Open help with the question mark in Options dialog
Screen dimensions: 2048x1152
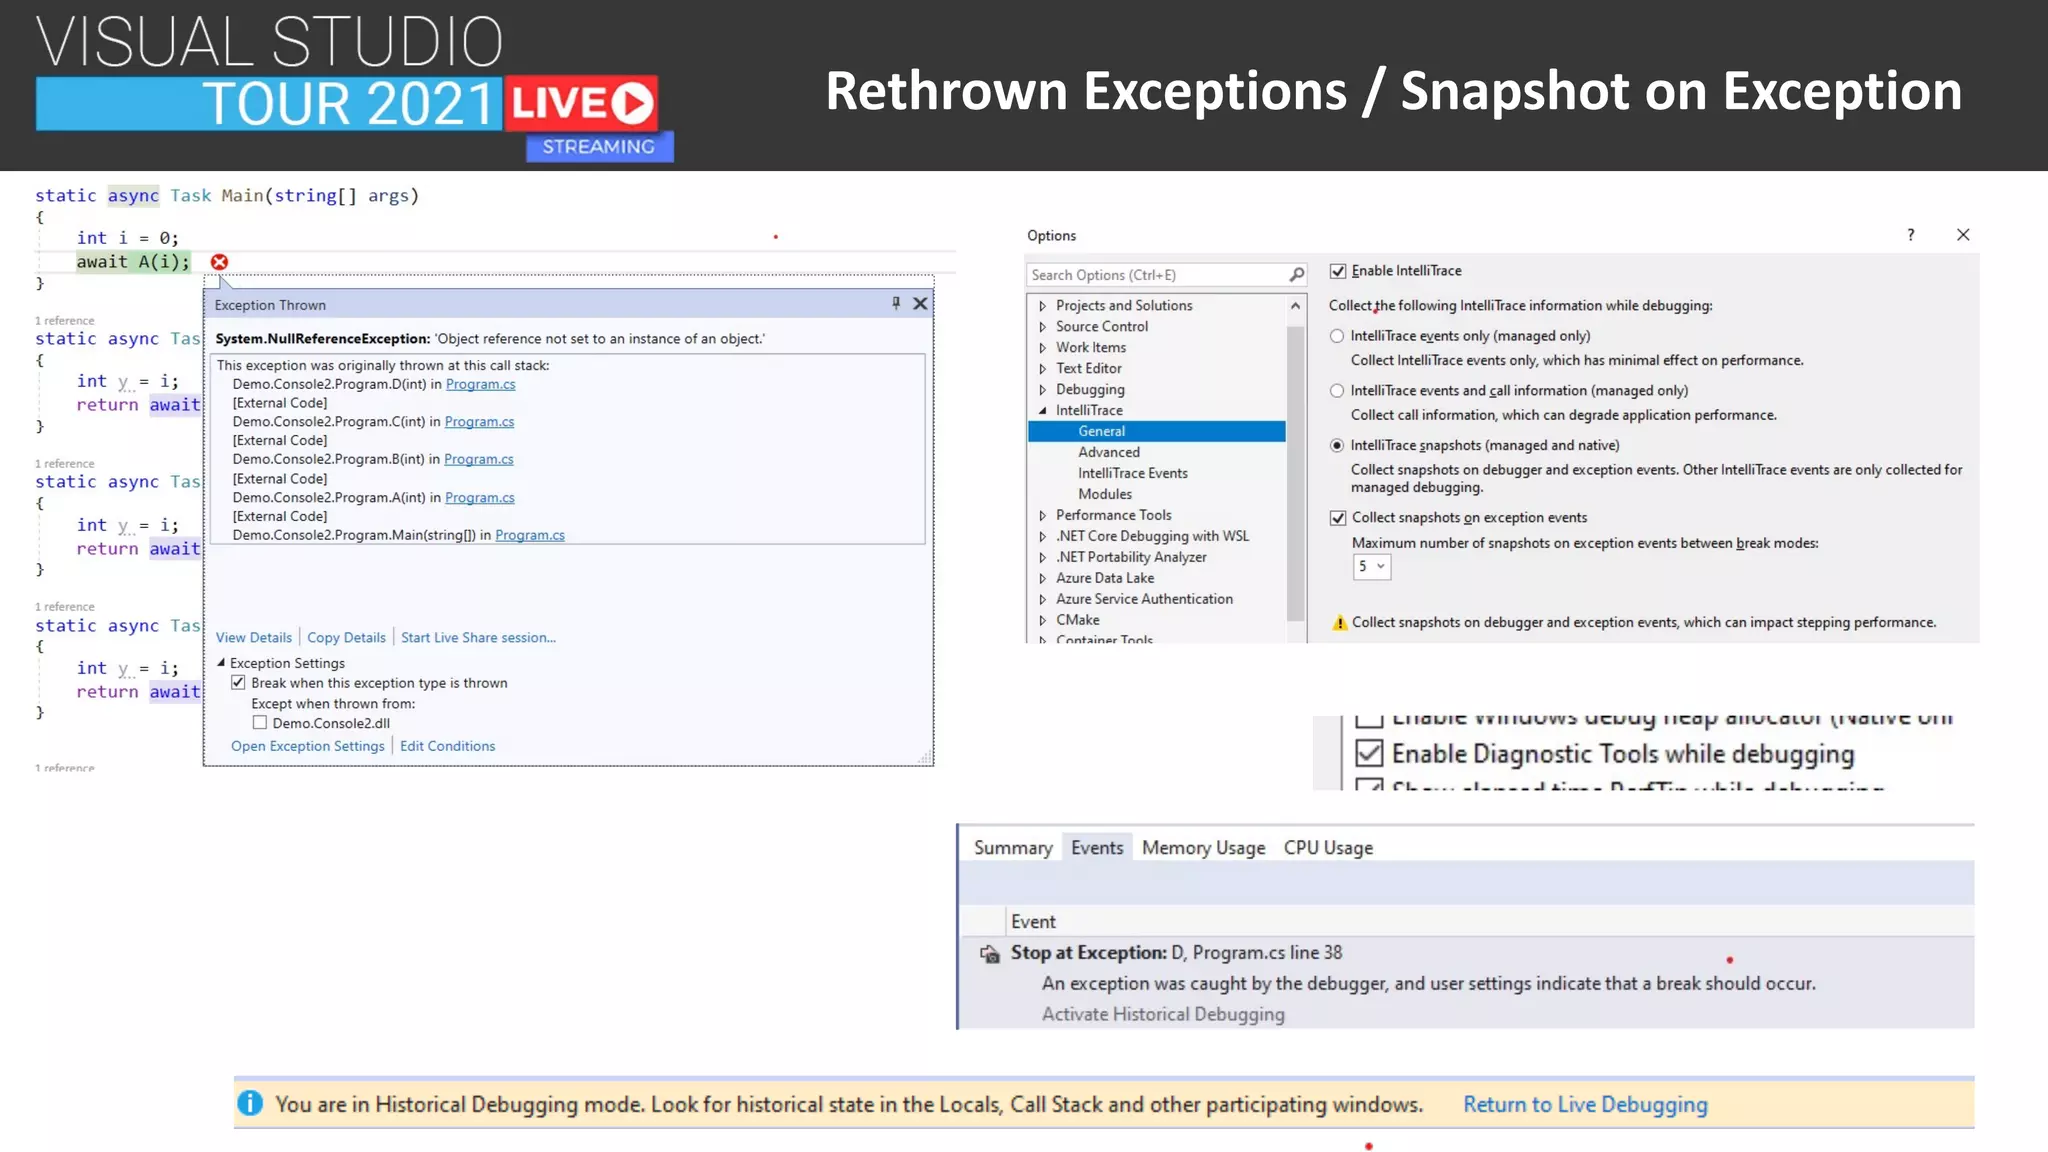[1911, 235]
